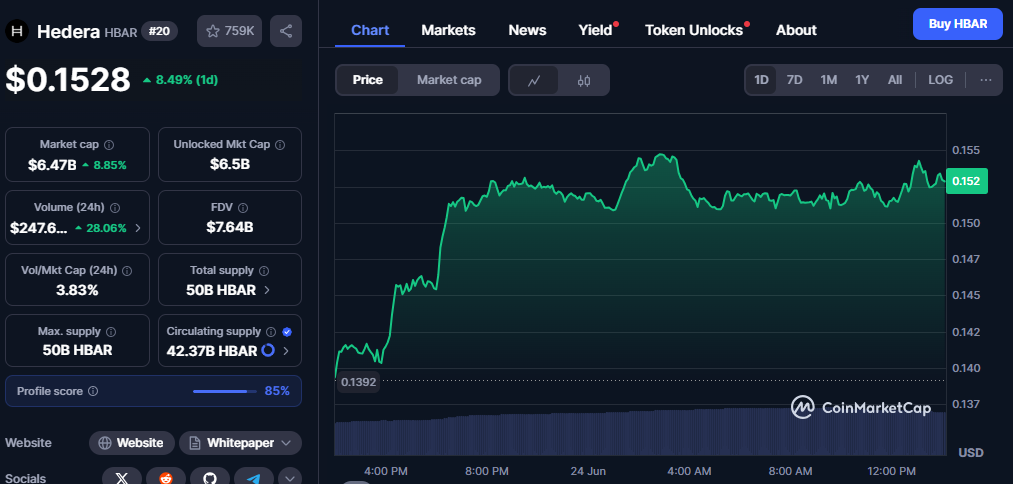Show Total supply info icon

pos(264,271)
